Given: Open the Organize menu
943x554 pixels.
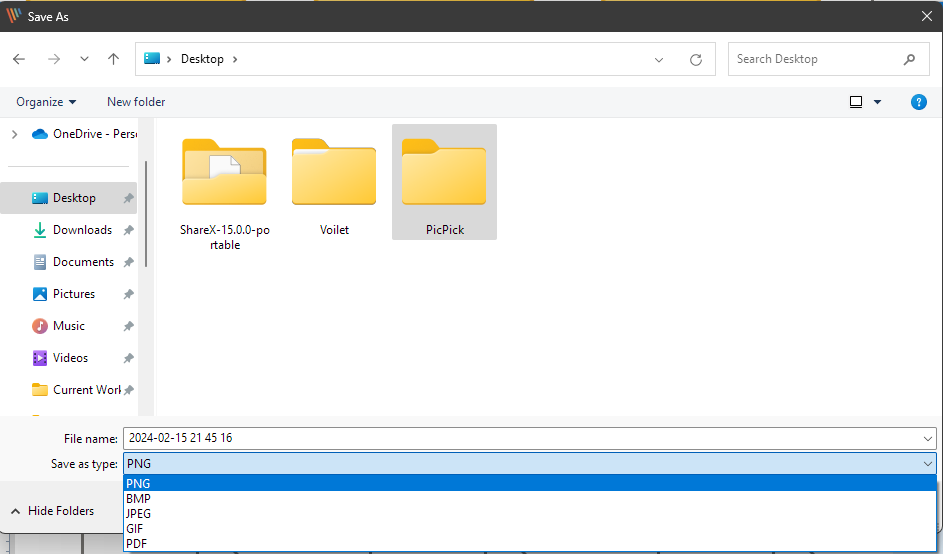Looking at the screenshot, I should [46, 102].
